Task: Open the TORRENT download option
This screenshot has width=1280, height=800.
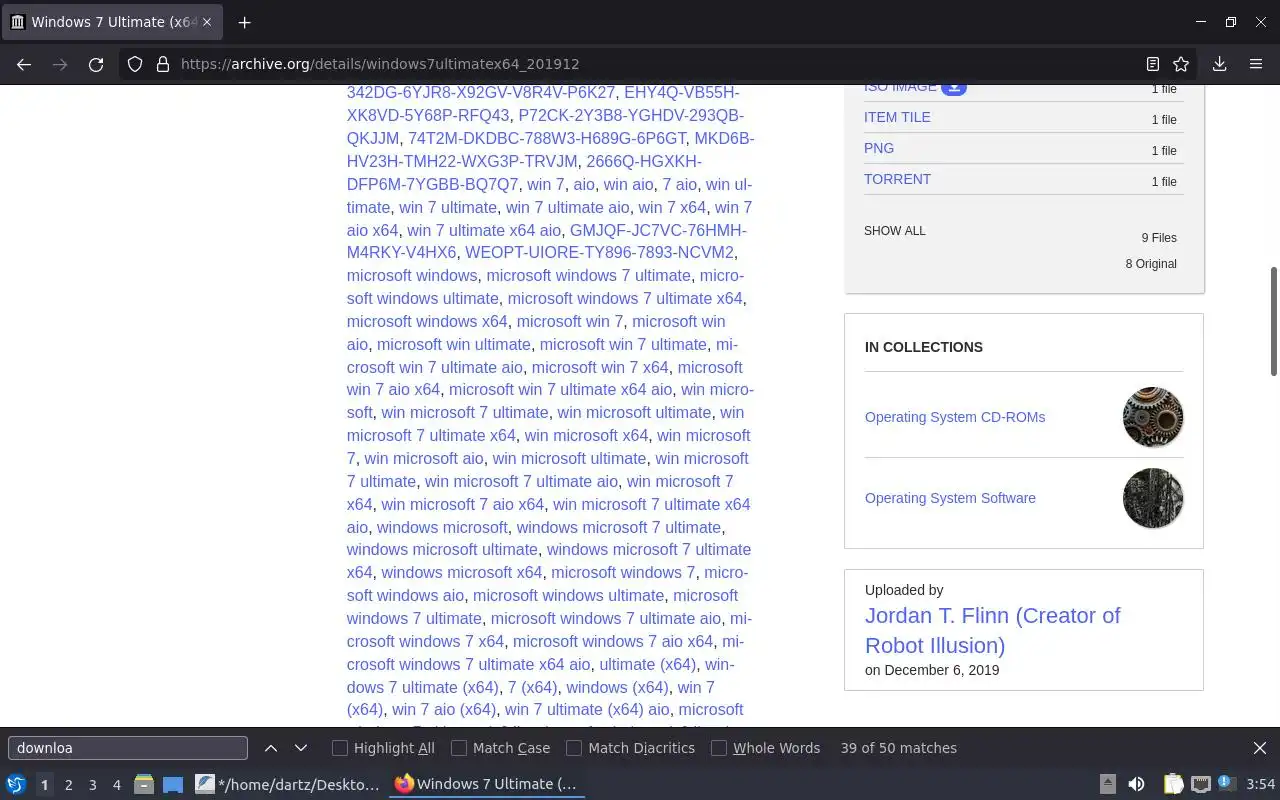Action: point(897,179)
